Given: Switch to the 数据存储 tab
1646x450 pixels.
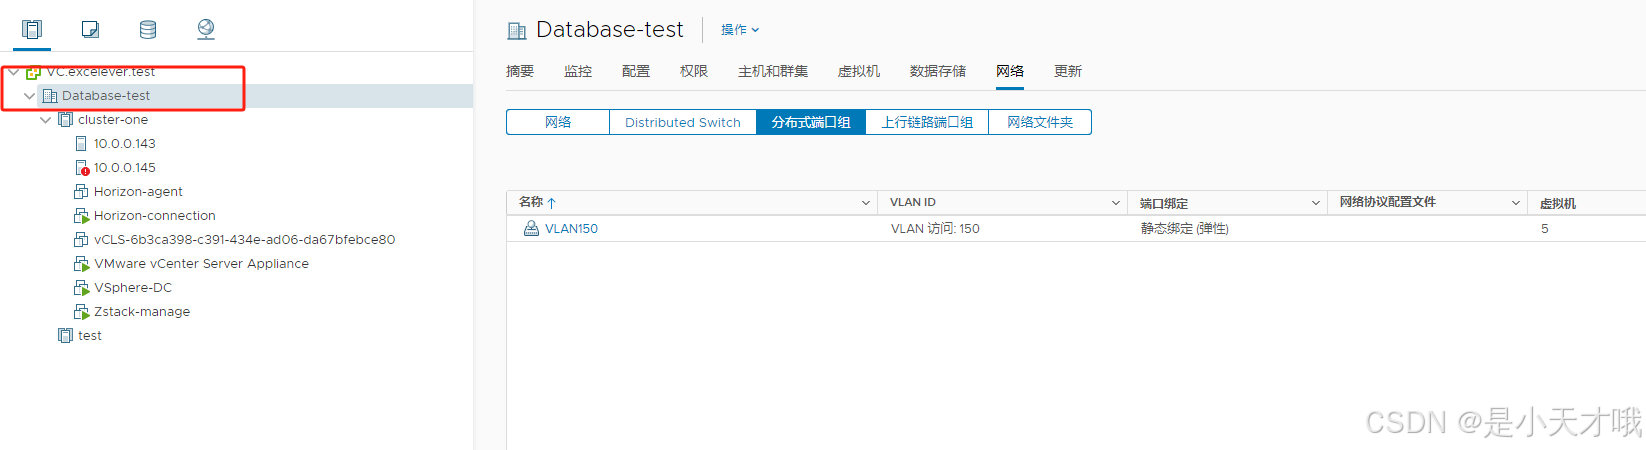Looking at the screenshot, I should 938,71.
